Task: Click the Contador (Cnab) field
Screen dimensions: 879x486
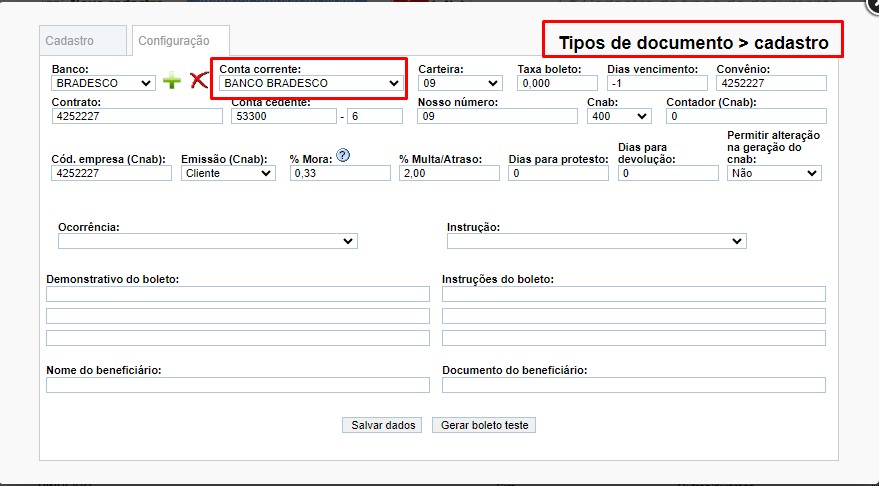Action: tap(746, 116)
